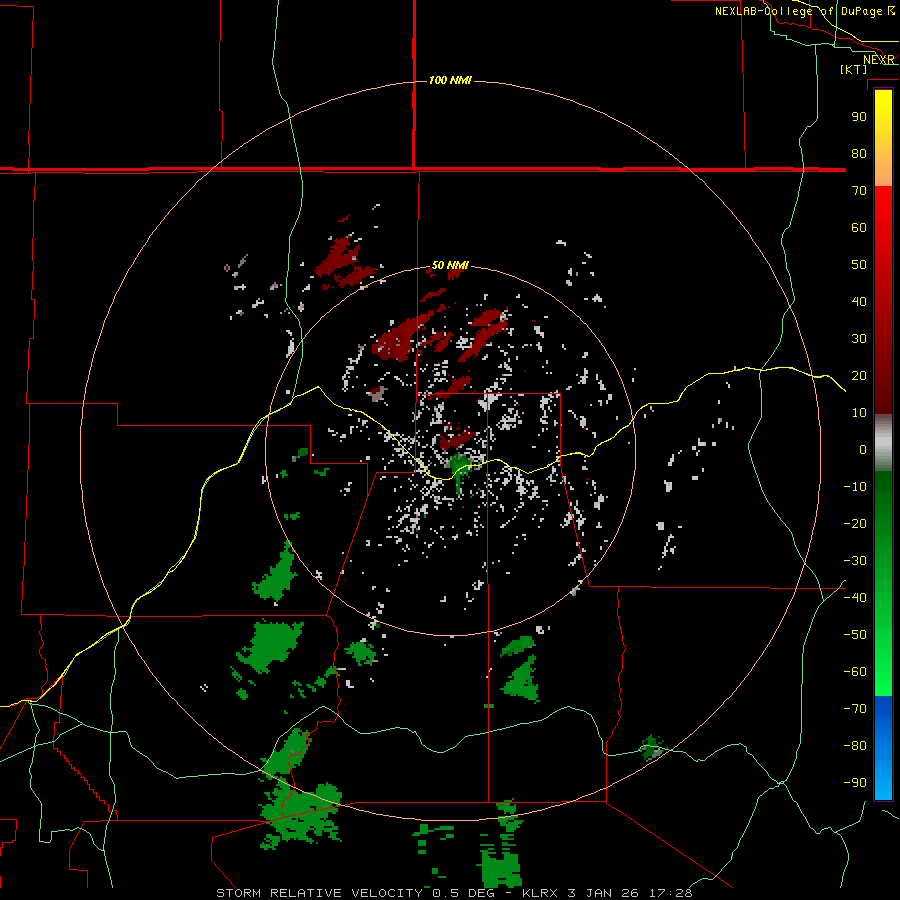This screenshot has height=900, width=900.
Task: Click the -20 value on the velocity scale
Action: pos(855,523)
